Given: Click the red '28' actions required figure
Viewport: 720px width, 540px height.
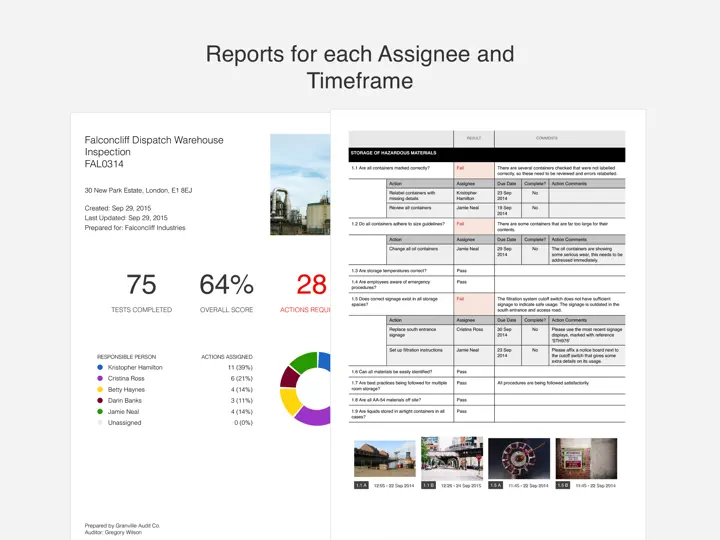Looking at the screenshot, I should (x=311, y=284).
